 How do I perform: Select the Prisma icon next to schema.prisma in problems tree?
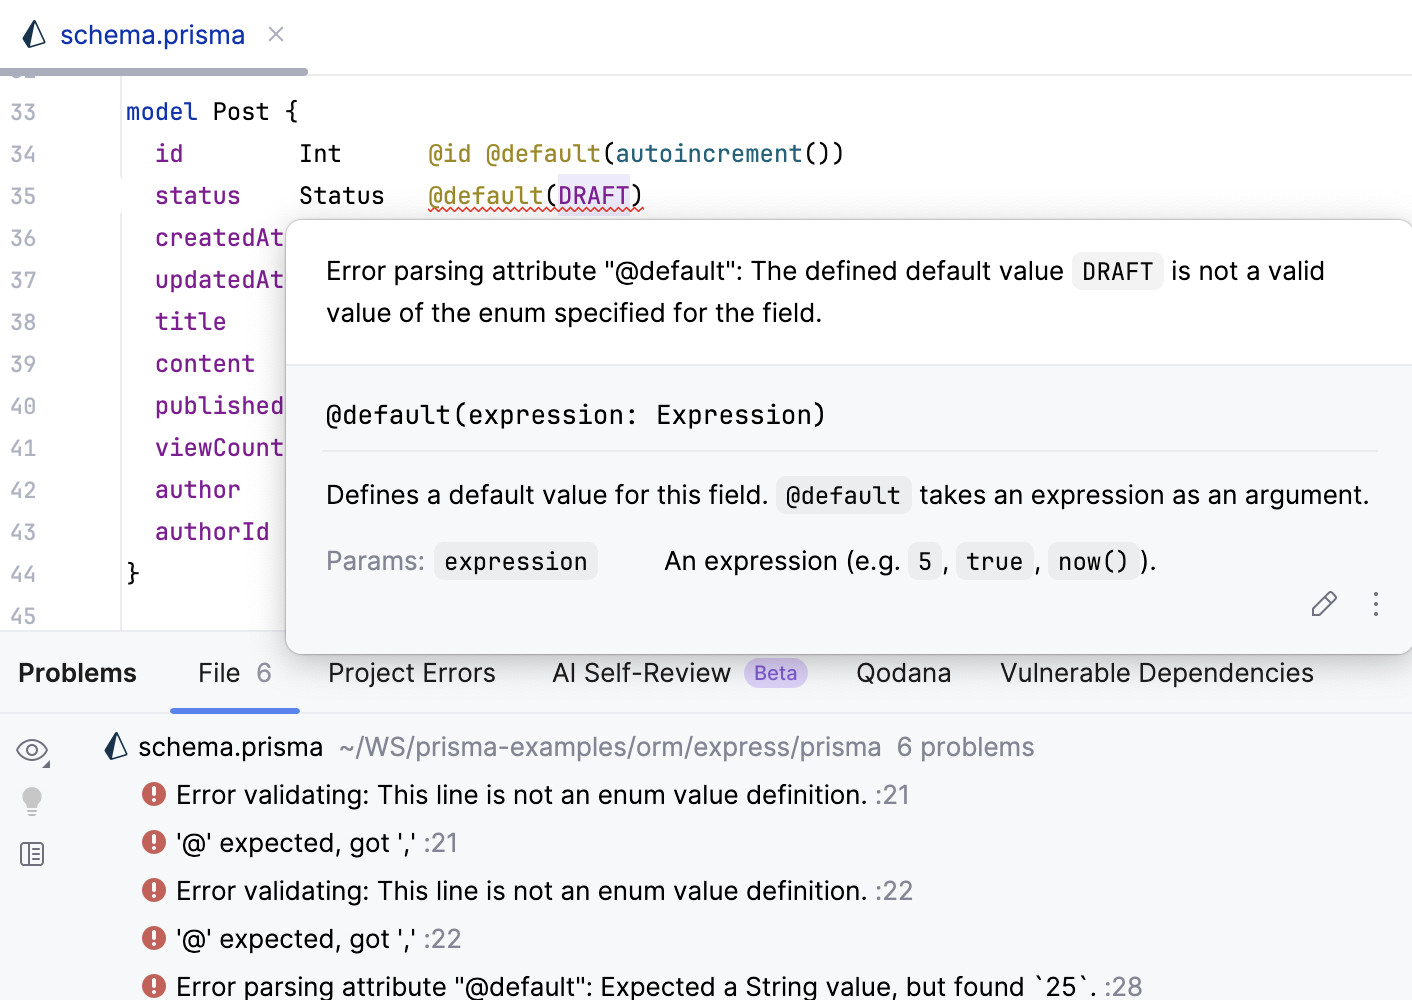[114, 745]
